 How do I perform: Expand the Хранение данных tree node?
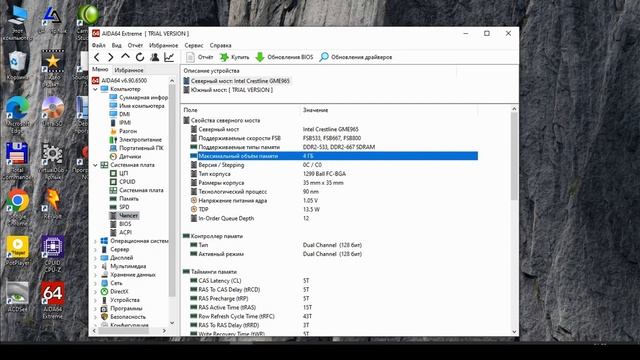(x=95, y=275)
